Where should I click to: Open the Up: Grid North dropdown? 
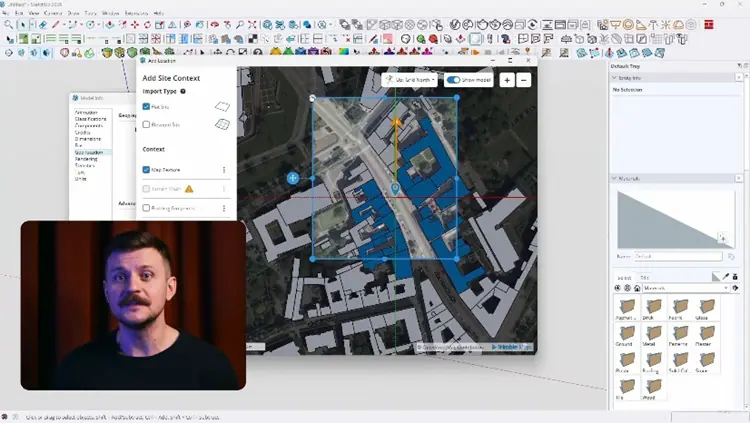(x=410, y=80)
